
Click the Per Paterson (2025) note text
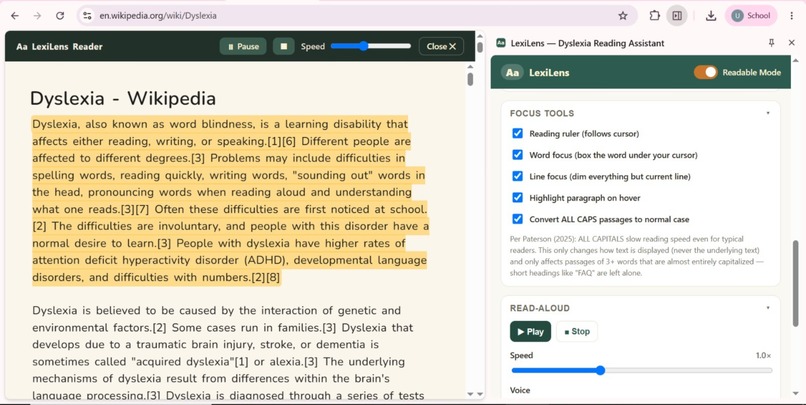[x=637, y=256]
